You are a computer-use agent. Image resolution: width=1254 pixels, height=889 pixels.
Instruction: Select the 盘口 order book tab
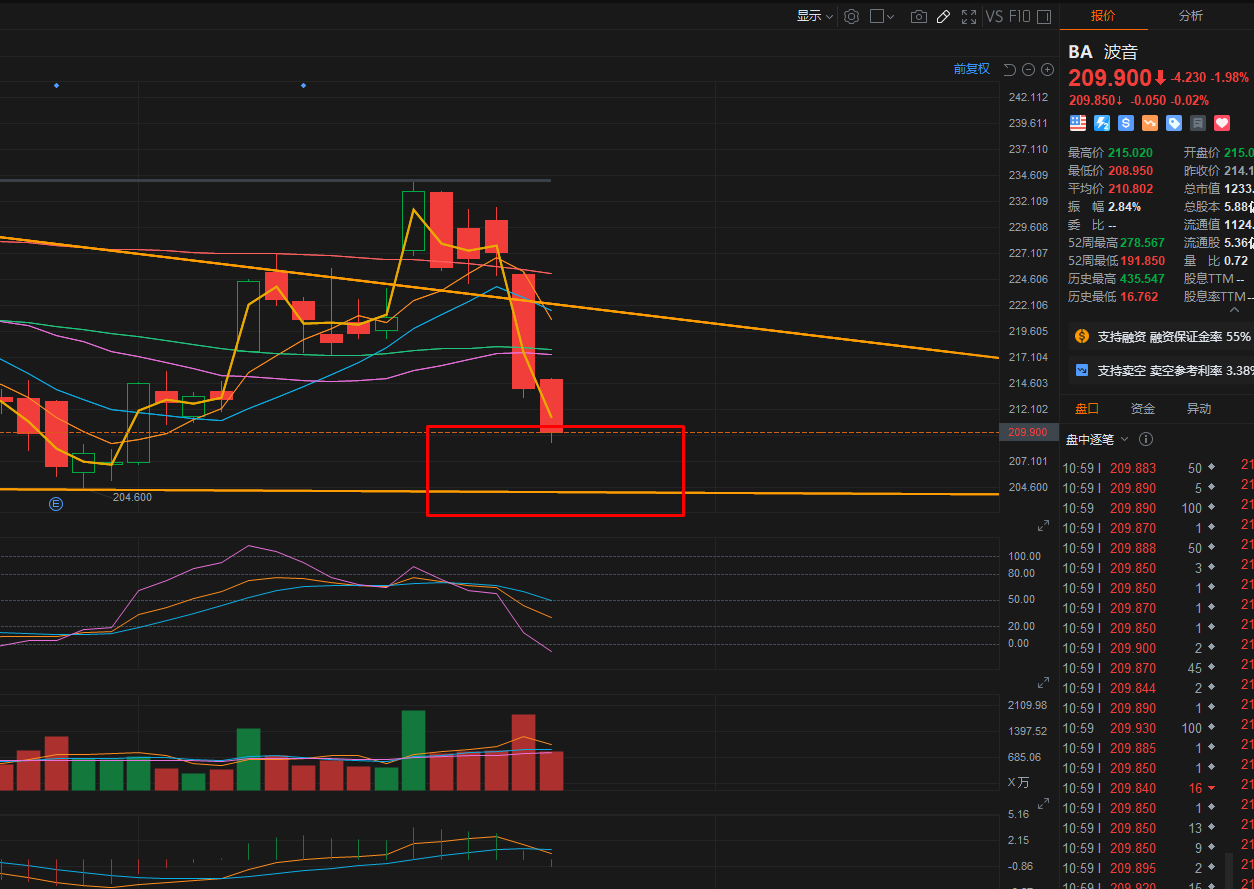coord(1087,408)
